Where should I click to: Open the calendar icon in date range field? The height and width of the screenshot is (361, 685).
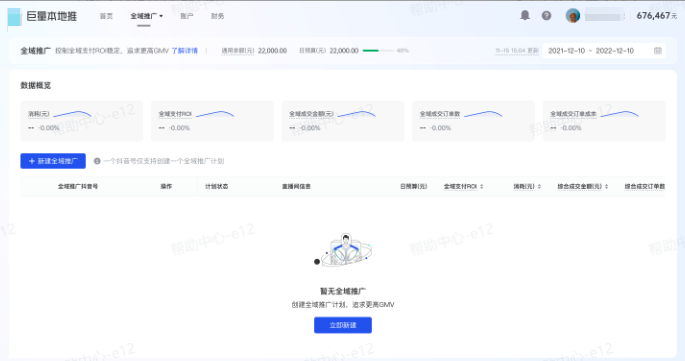point(657,51)
